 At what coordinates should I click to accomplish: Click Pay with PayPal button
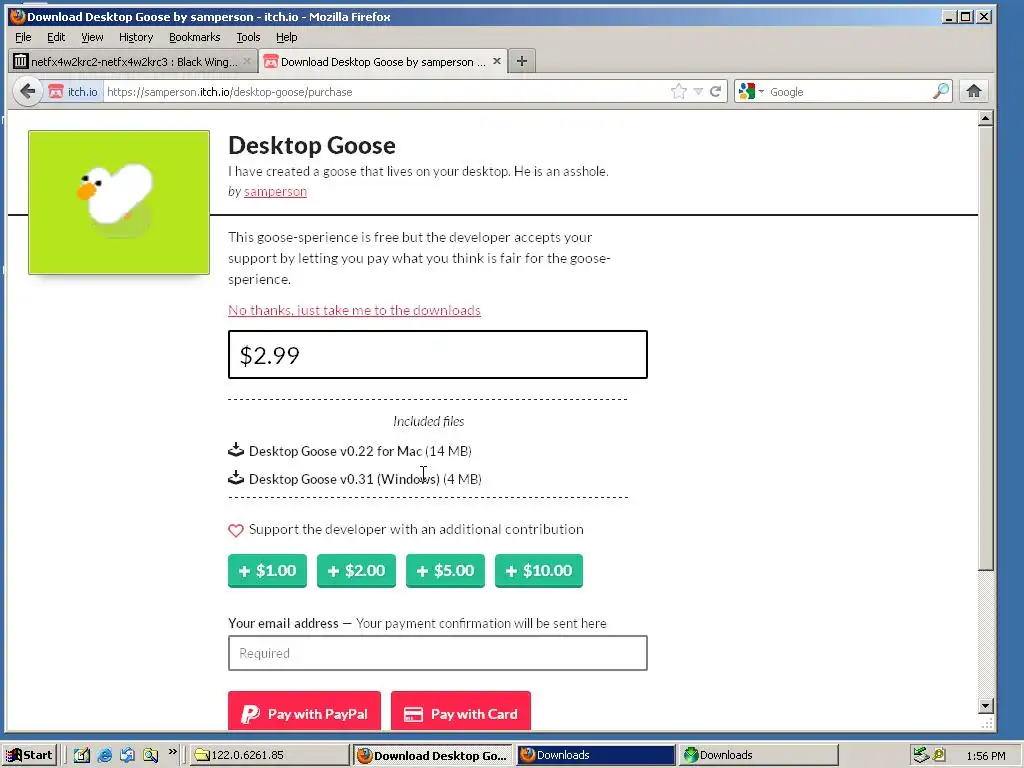[304, 711]
